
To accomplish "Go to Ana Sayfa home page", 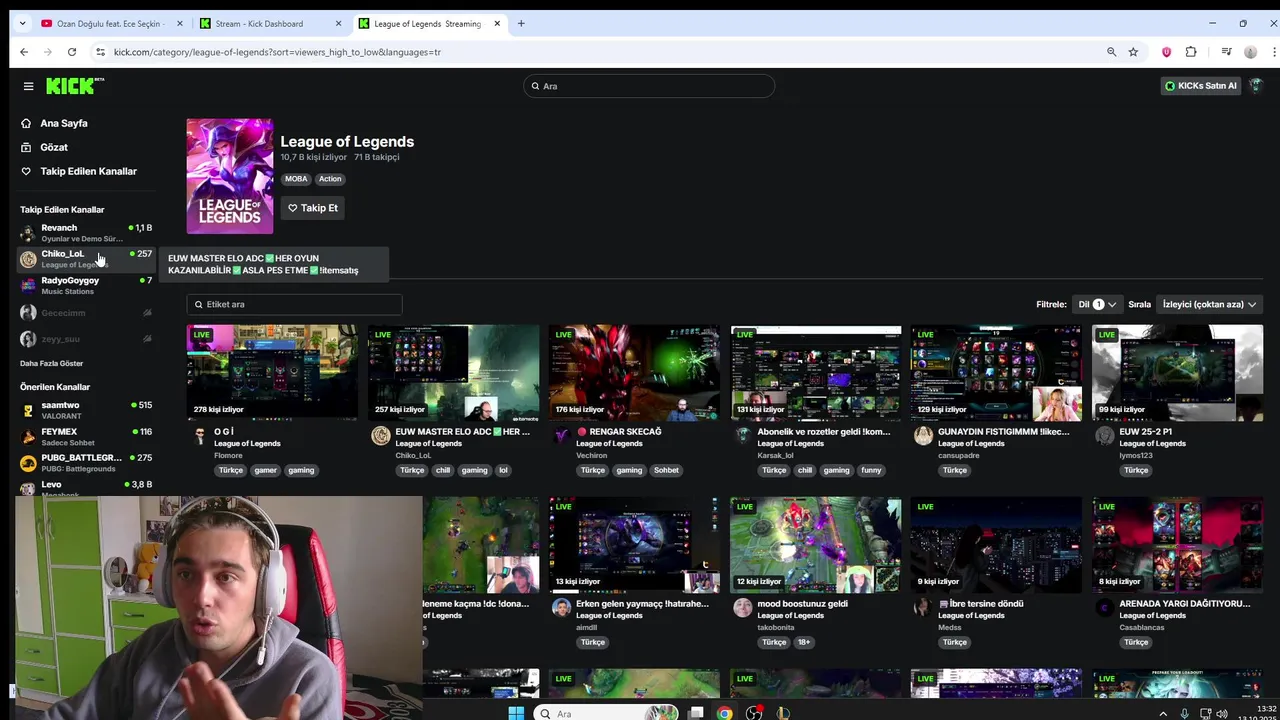I will pyautogui.click(x=64, y=123).
